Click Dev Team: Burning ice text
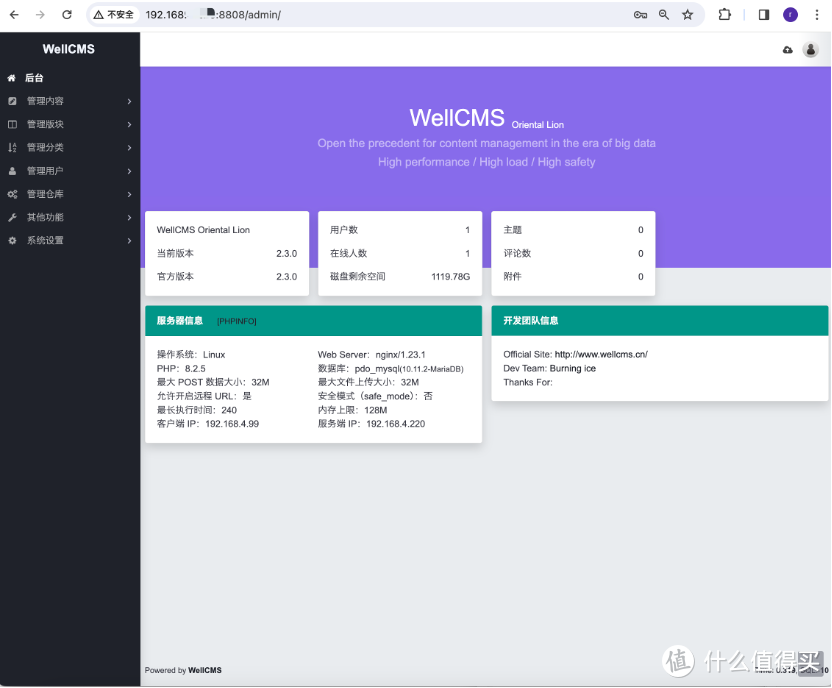The height and width of the screenshot is (688, 832). point(550,368)
